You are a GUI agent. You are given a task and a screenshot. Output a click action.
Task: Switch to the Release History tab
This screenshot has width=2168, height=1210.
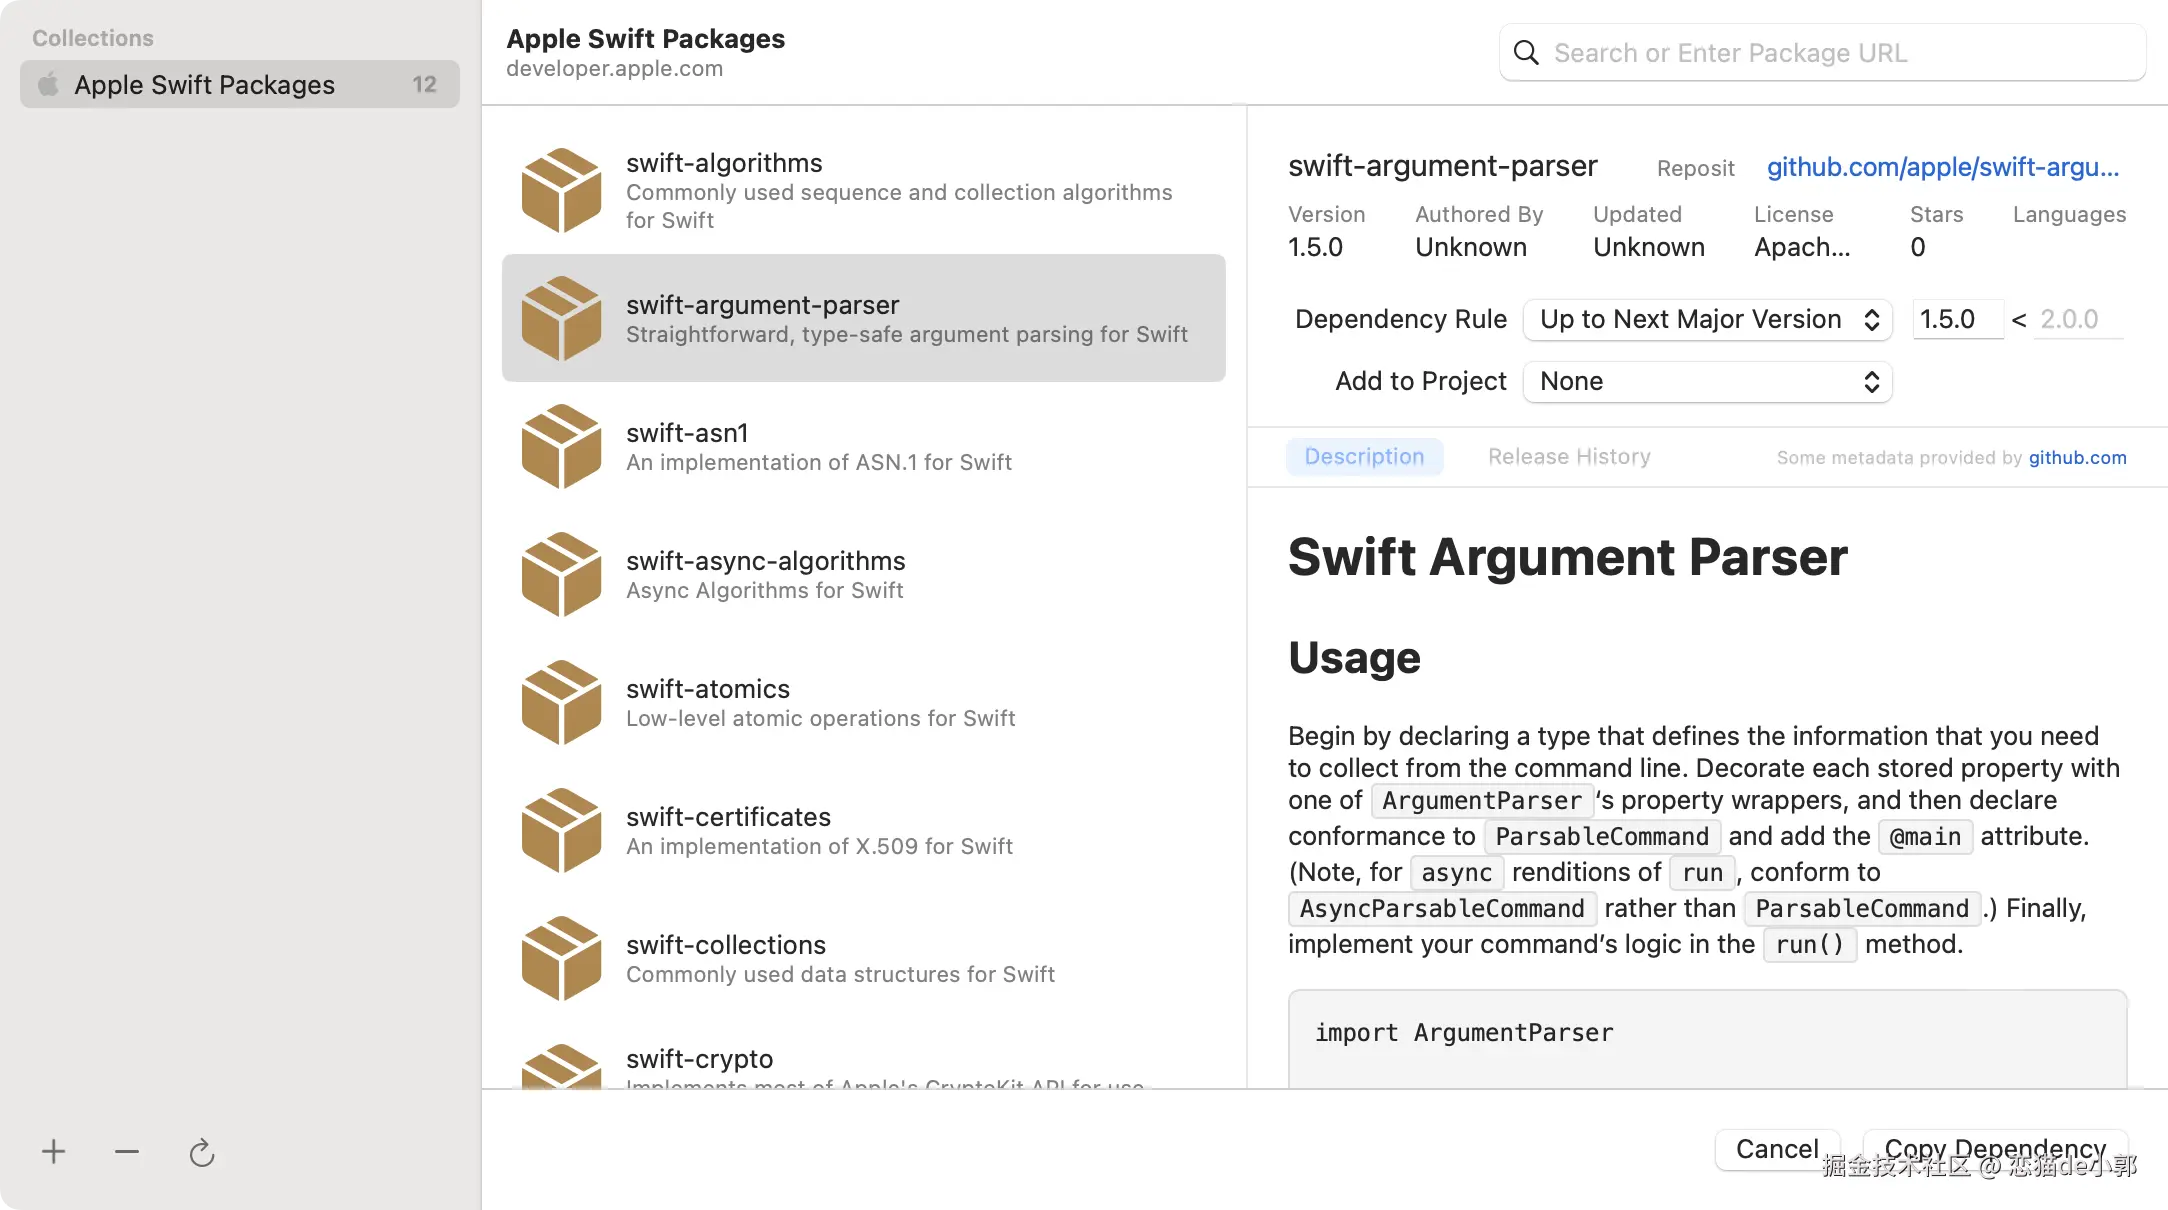point(1569,457)
